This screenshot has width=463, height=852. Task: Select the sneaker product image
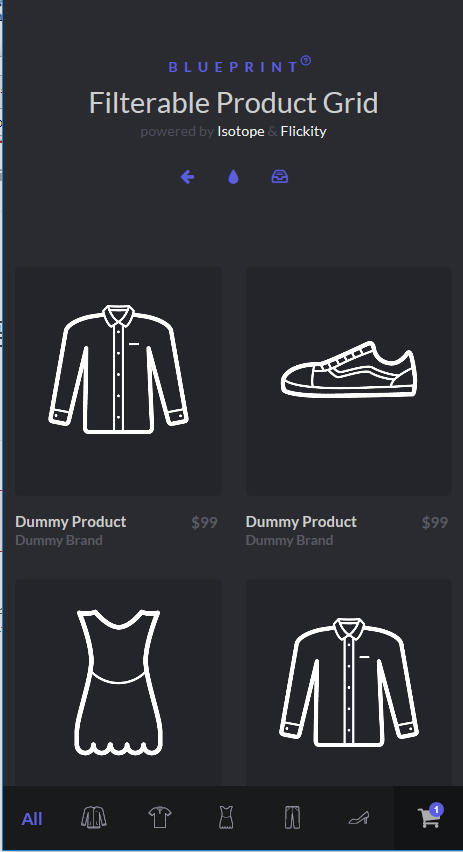click(349, 380)
